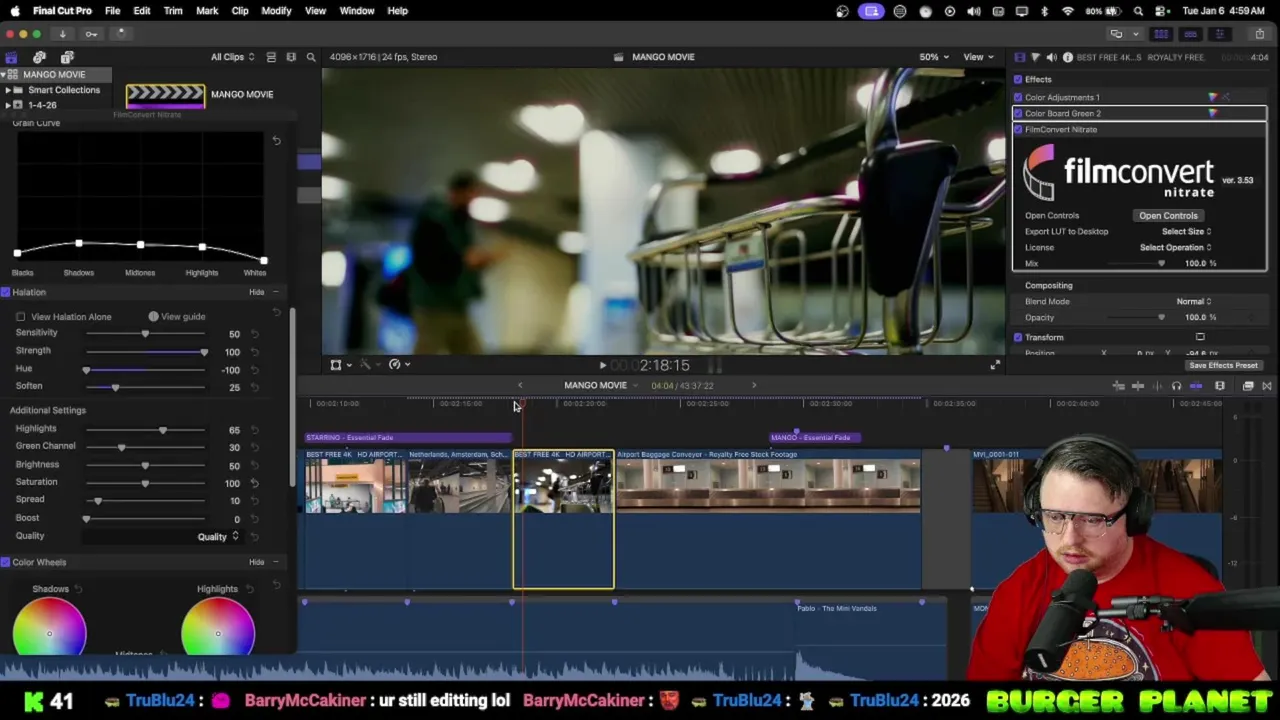Play the viewer video
The height and width of the screenshot is (720, 1280).
point(602,365)
